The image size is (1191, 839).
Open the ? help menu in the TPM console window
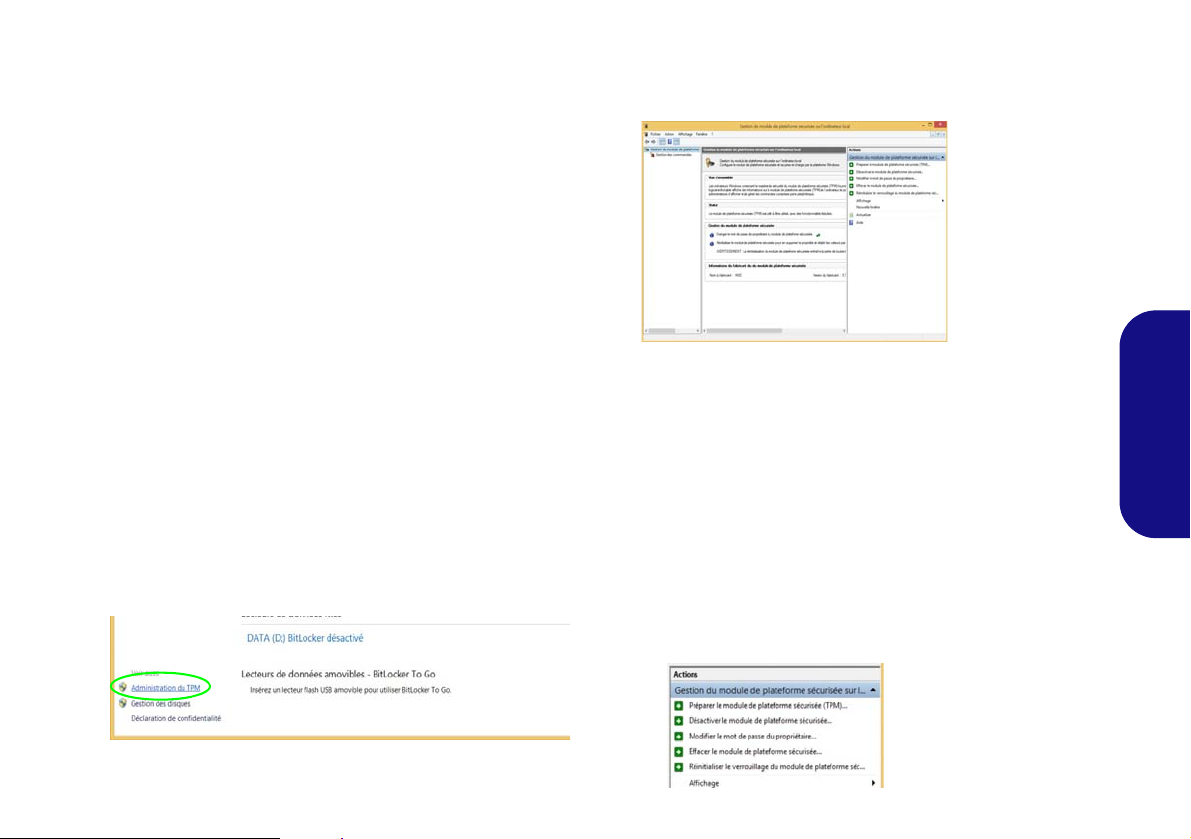click(712, 134)
